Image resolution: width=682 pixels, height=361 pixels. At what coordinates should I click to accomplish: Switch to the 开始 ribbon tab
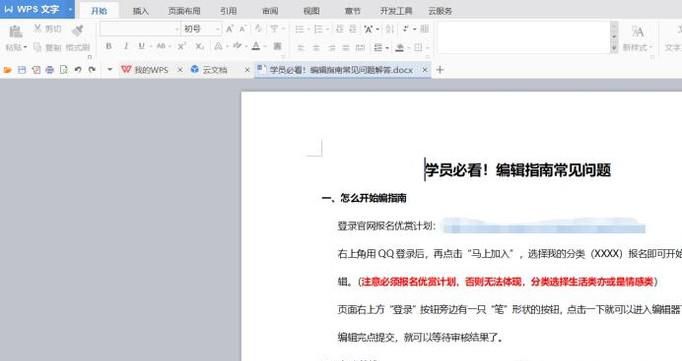99,11
